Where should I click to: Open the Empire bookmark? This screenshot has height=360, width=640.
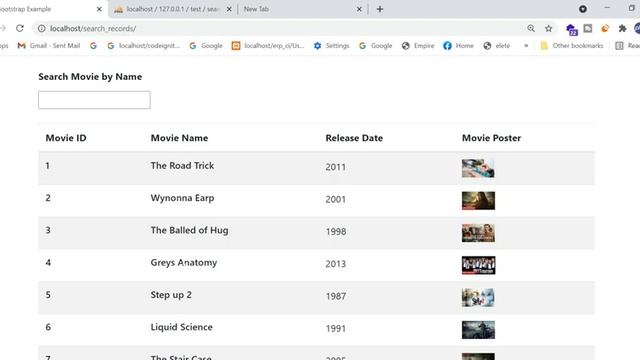[418, 46]
